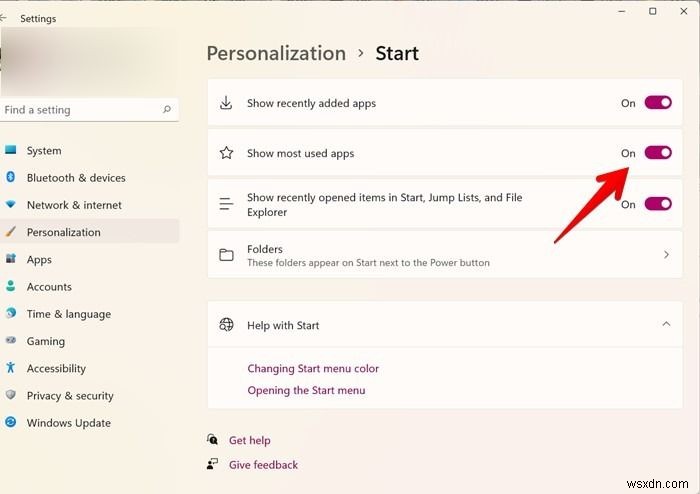Screen dimensions: 700x494
Task: Click the Give feedback link
Action: (x=263, y=464)
